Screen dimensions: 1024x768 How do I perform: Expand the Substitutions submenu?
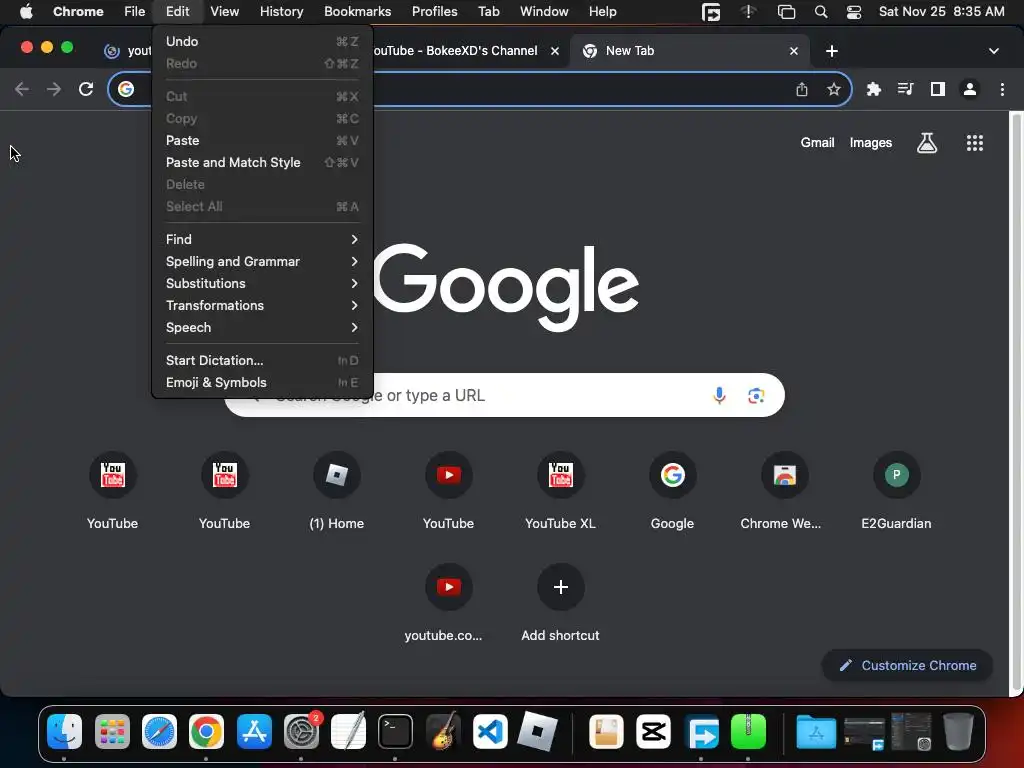tap(263, 283)
